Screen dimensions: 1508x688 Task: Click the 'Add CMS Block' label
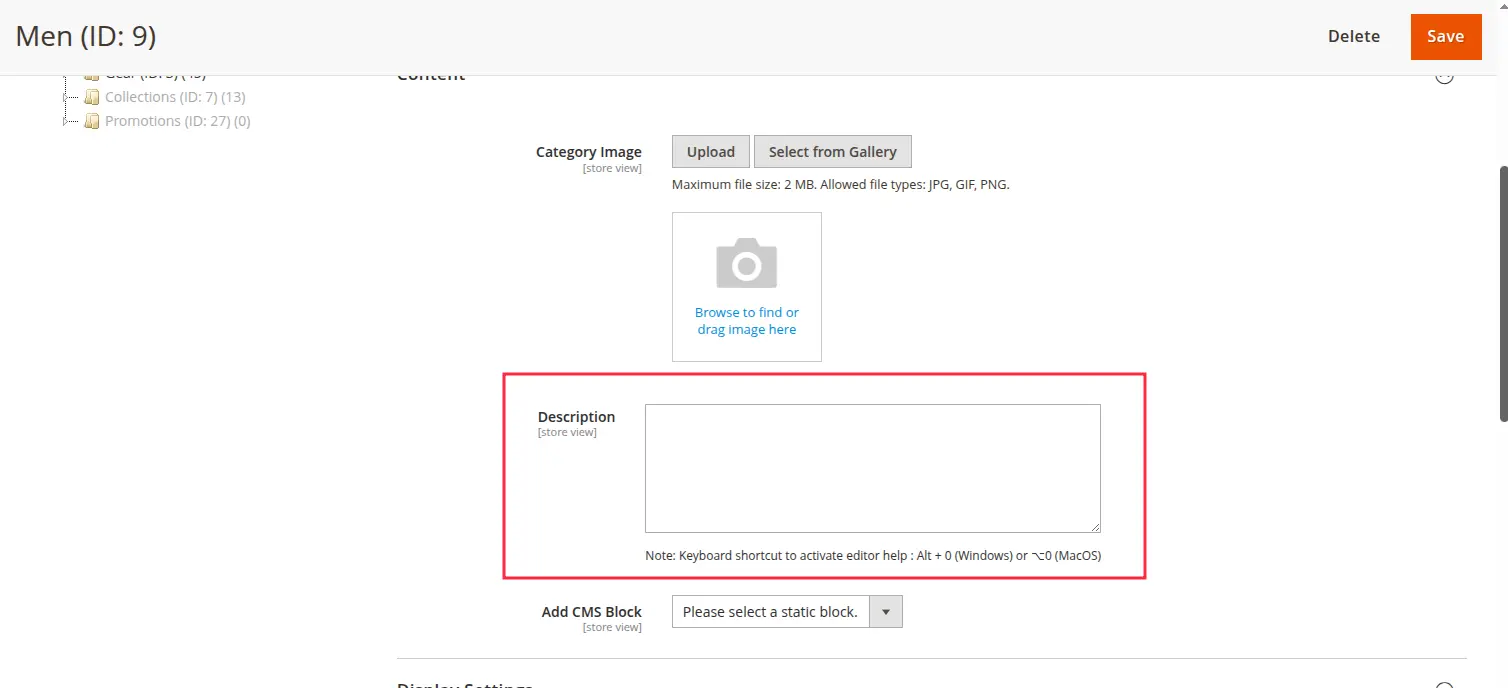tap(592, 612)
